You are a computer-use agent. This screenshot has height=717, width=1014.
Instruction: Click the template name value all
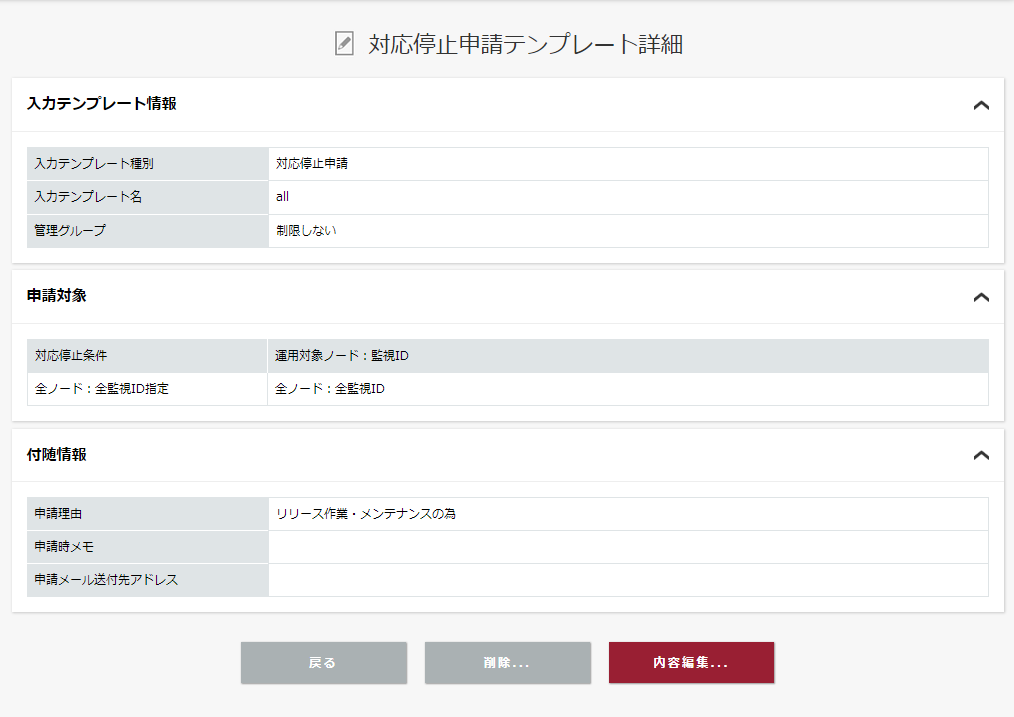click(282, 197)
